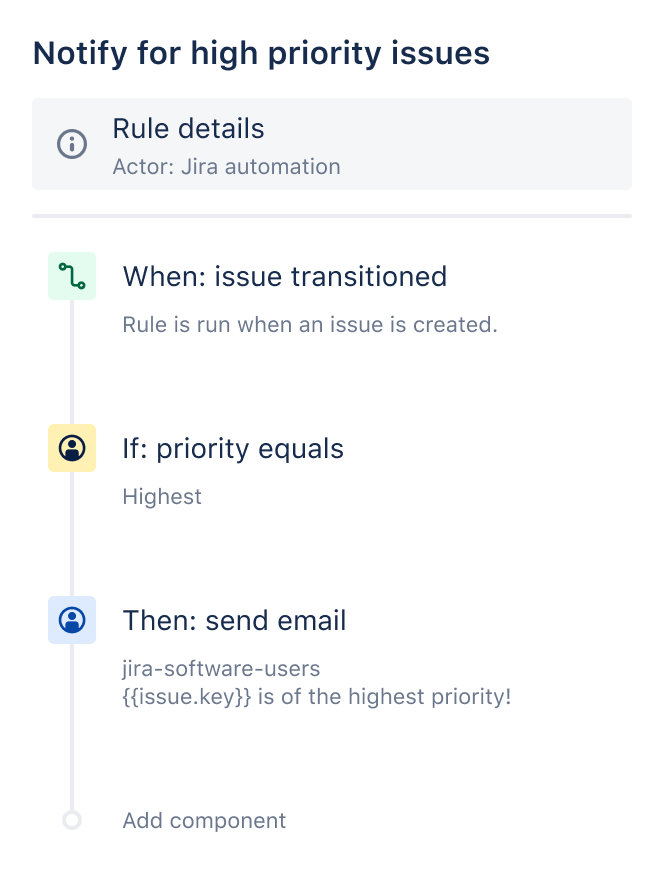Open the 'When: issue transitioned' trigger component
This screenshot has height=886, width=664.
pos(284,277)
